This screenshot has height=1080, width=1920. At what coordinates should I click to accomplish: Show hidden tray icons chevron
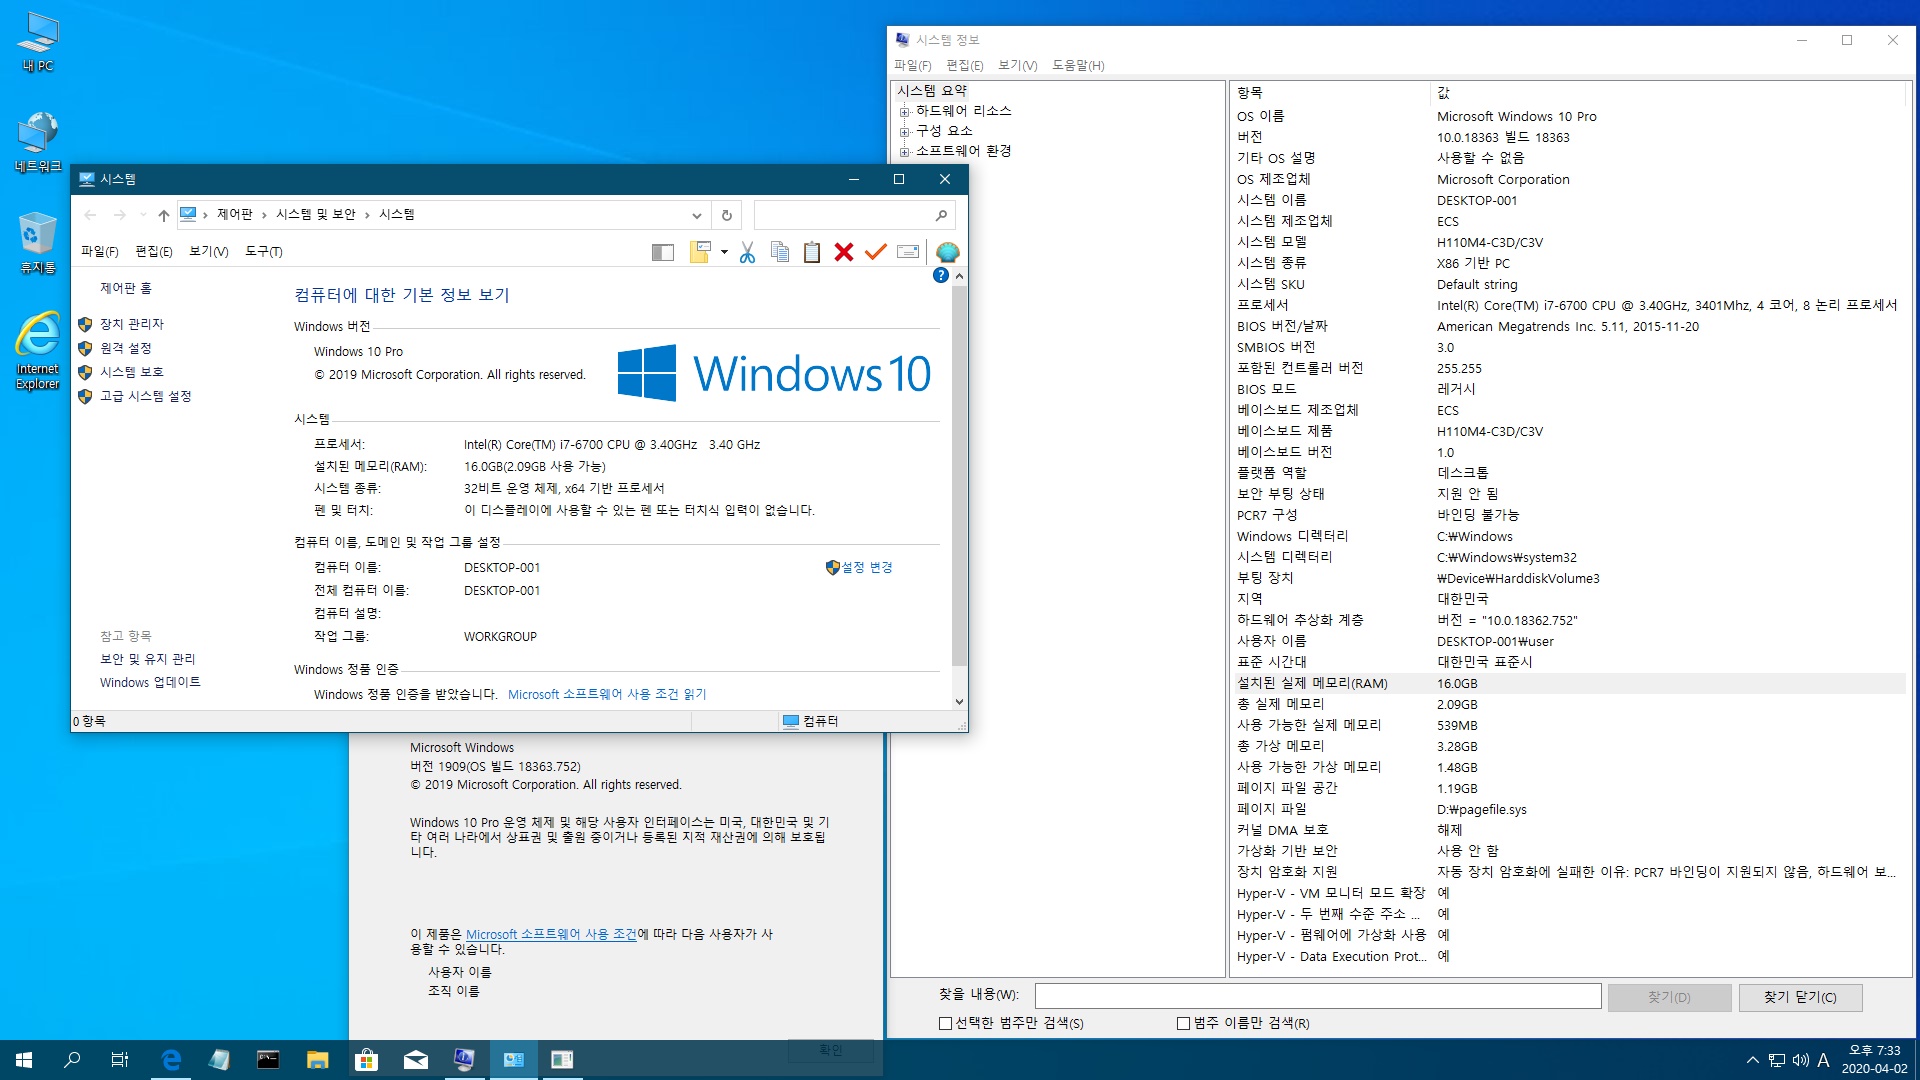pyautogui.click(x=1752, y=1060)
